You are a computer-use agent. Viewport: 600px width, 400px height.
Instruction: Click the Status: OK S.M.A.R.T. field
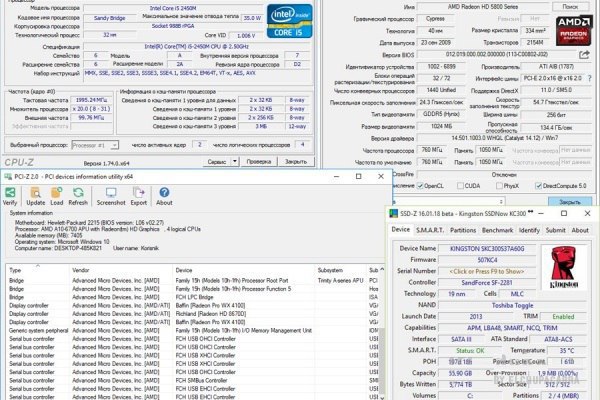(470, 351)
